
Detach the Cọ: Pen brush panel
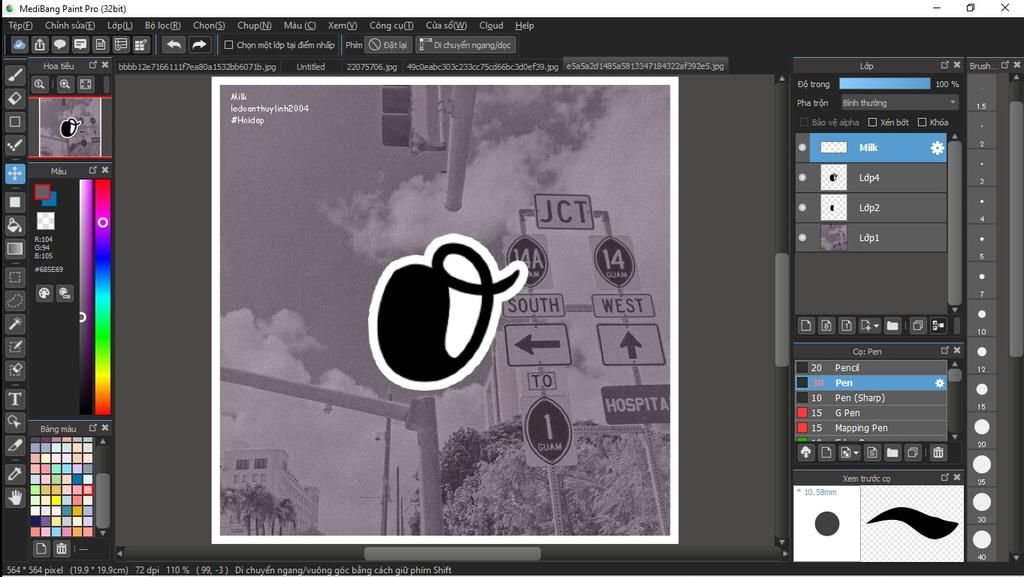point(944,351)
